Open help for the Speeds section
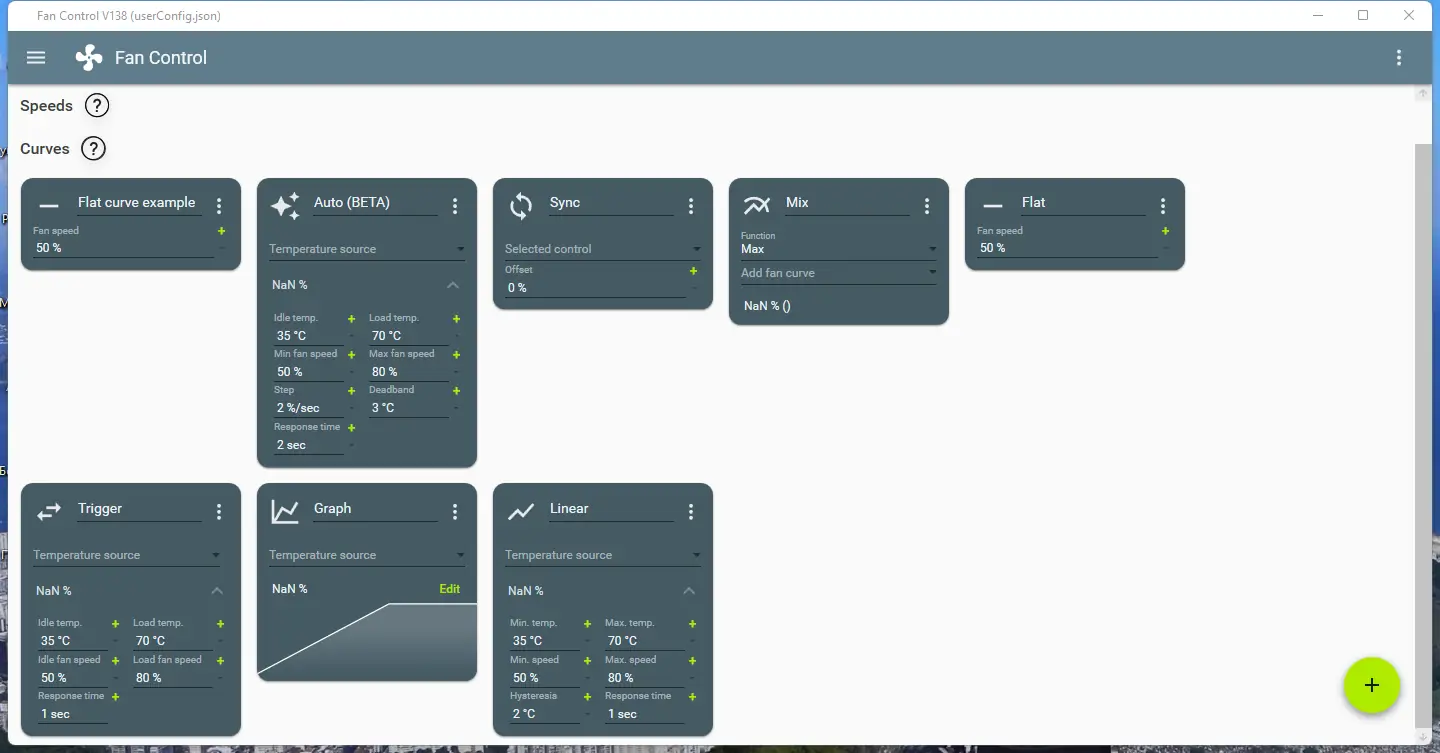This screenshot has width=1440, height=753. pyautogui.click(x=96, y=106)
